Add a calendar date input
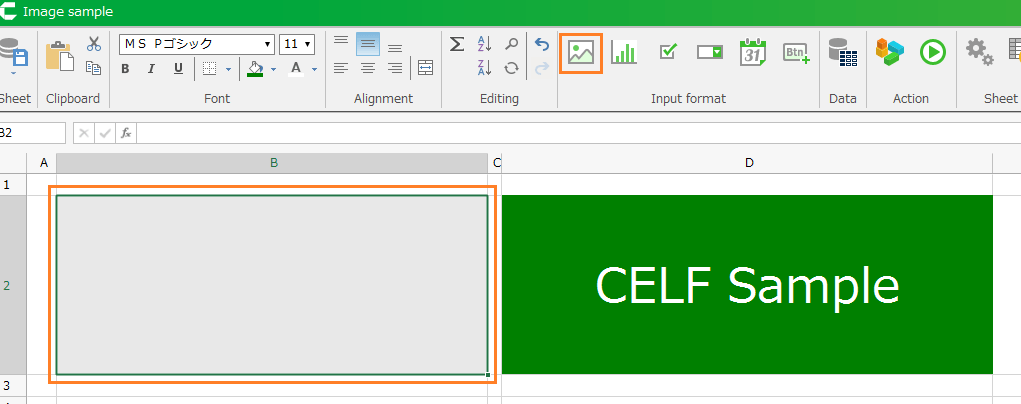Screen dimensions: 1021x404 [752, 53]
